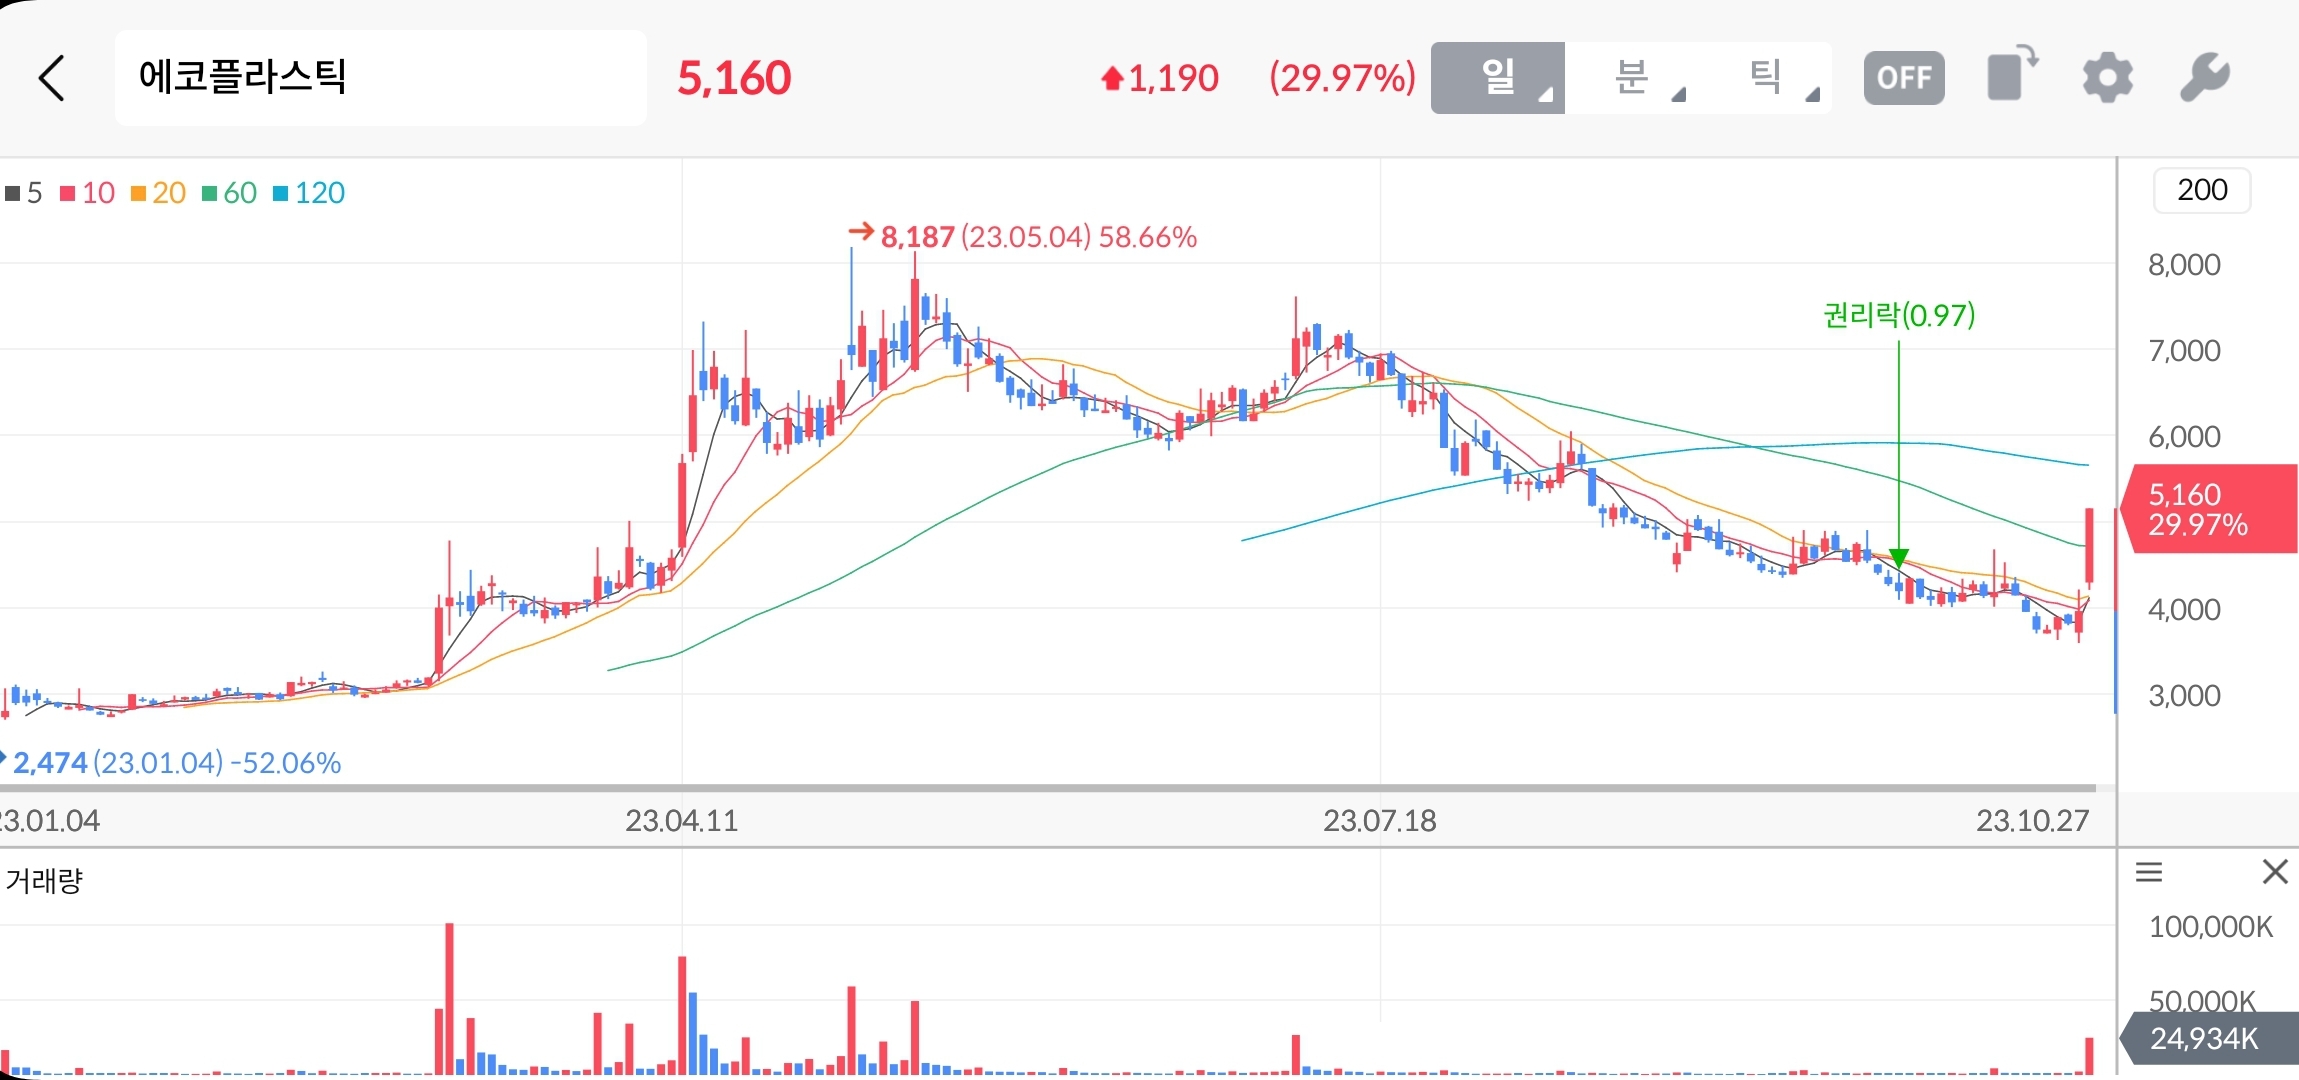Screen dimensions: 2299x1080
Task: Click the 에코플라스틱 stock name field
Action: pos(380,78)
